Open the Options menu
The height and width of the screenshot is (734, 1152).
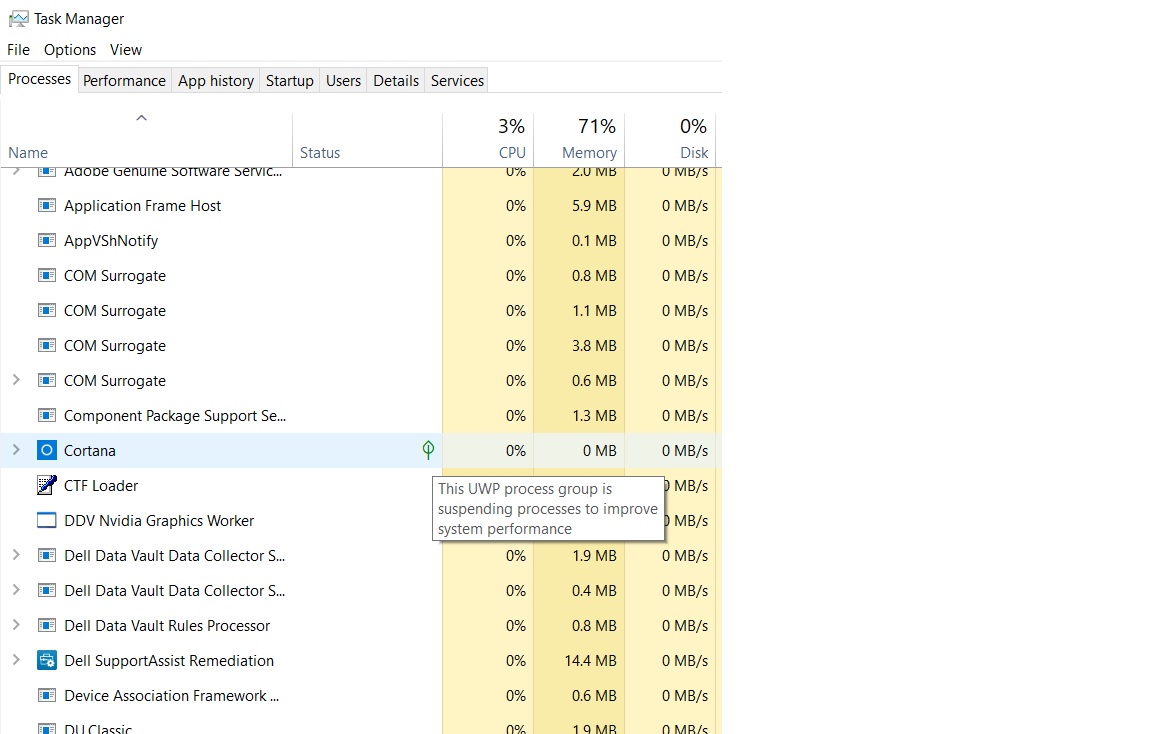(69, 49)
